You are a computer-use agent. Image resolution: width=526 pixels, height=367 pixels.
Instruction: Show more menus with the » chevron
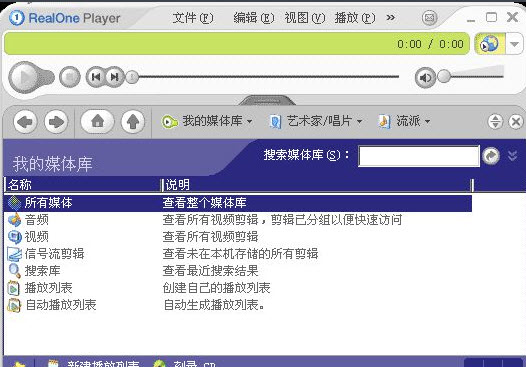tap(390, 17)
